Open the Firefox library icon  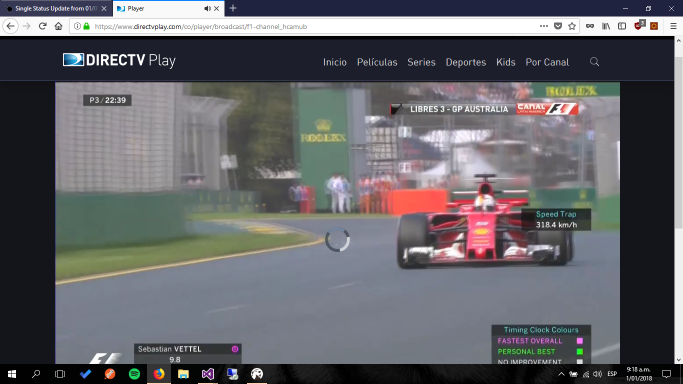click(x=606, y=26)
